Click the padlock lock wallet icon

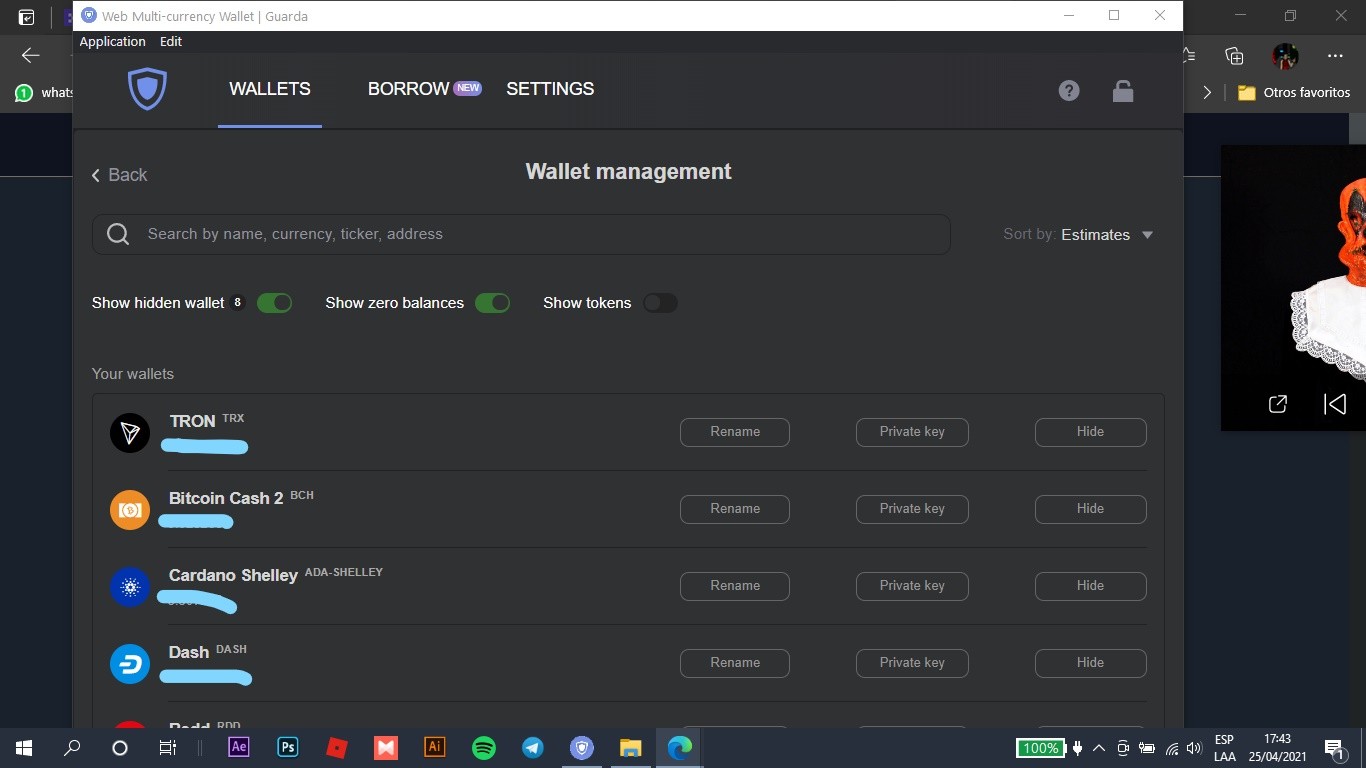[x=1123, y=91]
